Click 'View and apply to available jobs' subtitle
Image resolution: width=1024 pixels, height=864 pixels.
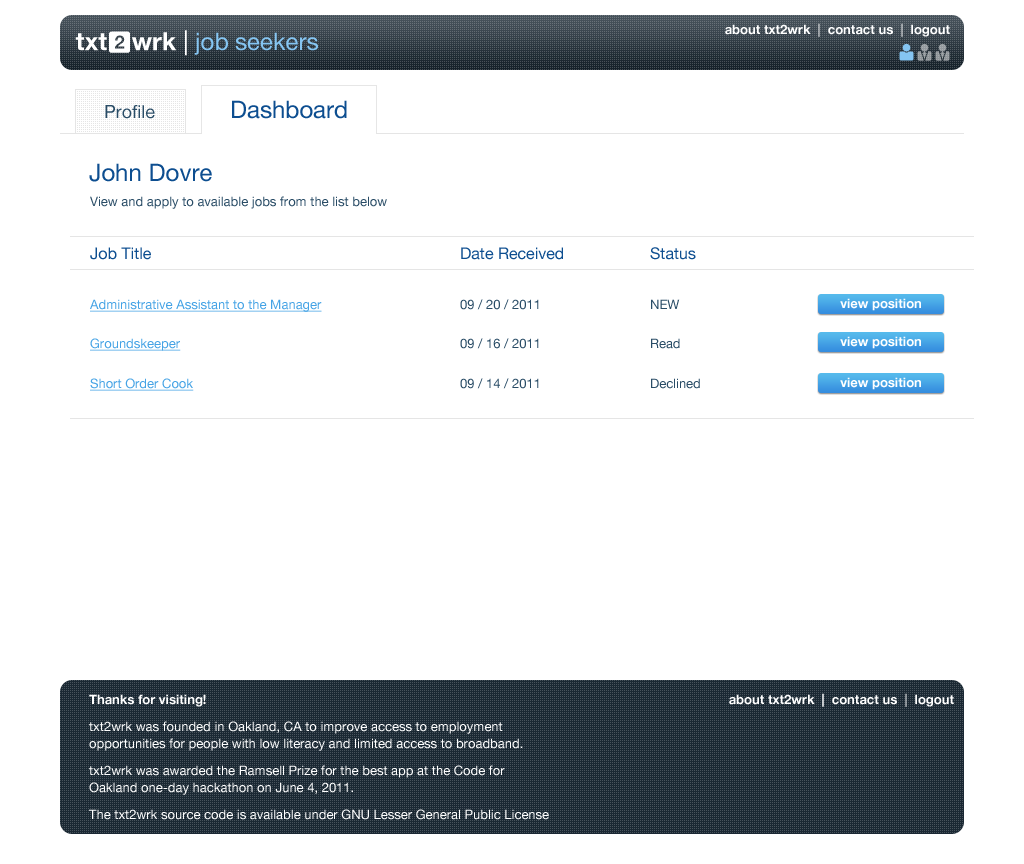coord(238,202)
